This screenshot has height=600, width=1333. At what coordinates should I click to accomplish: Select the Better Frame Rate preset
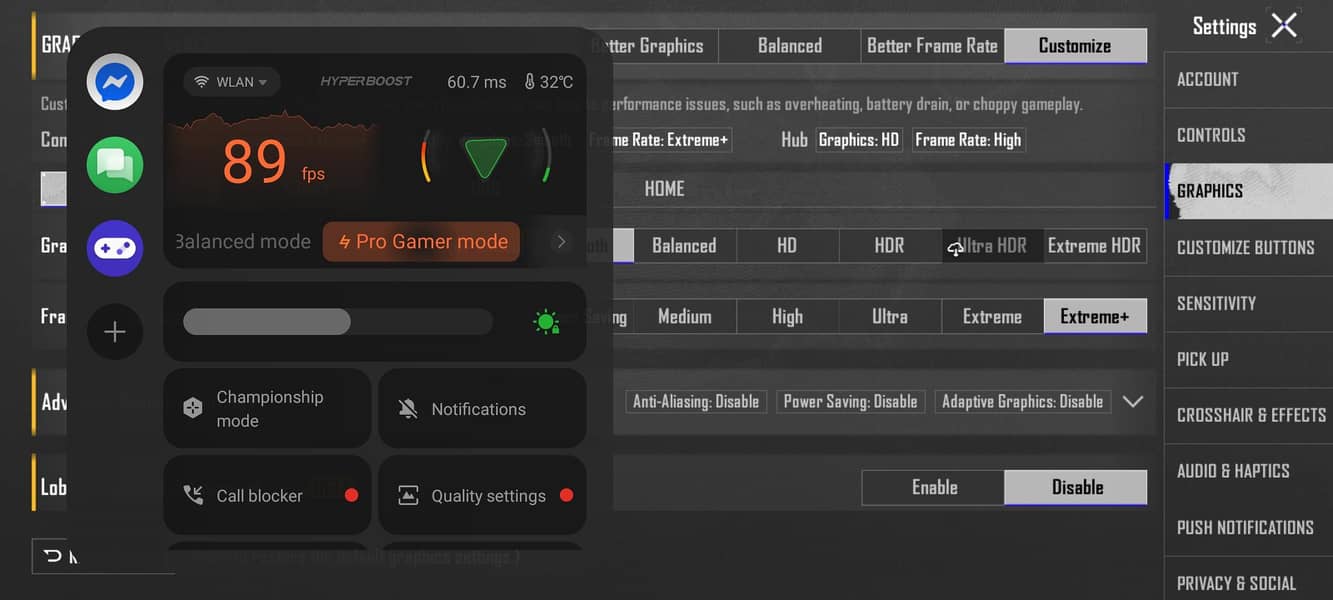pyautogui.click(x=932, y=46)
